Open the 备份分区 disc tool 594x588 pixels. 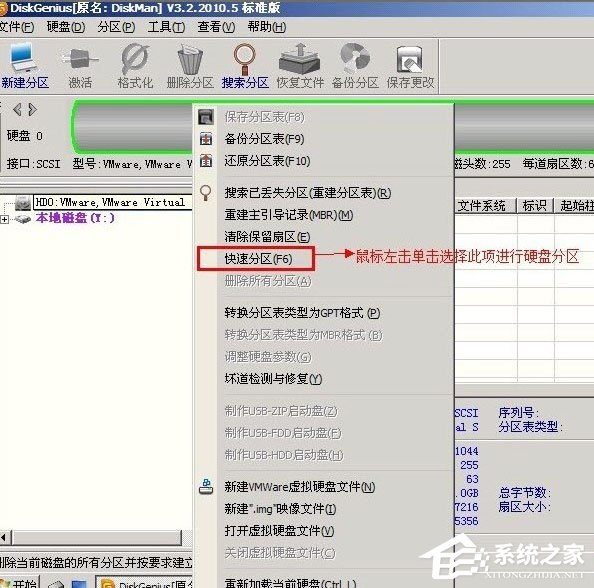[355, 66]
